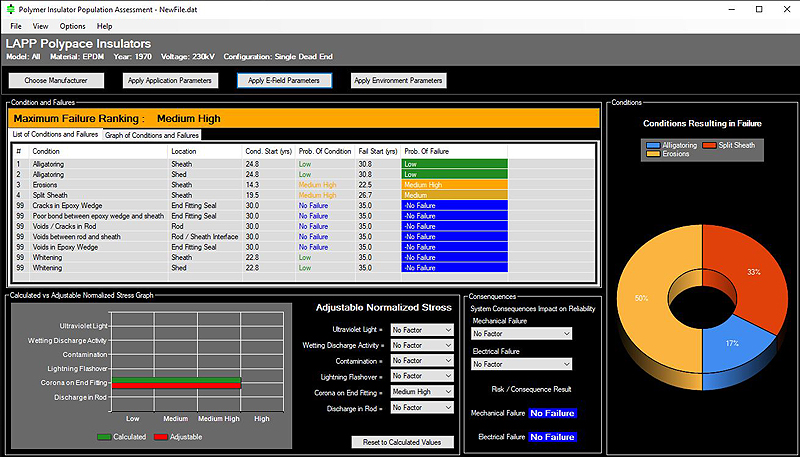Image resolution: width=800 pixels, height=457 pixels.
Task: Click the green Calculated legend marker
Action: coord(104,436)
